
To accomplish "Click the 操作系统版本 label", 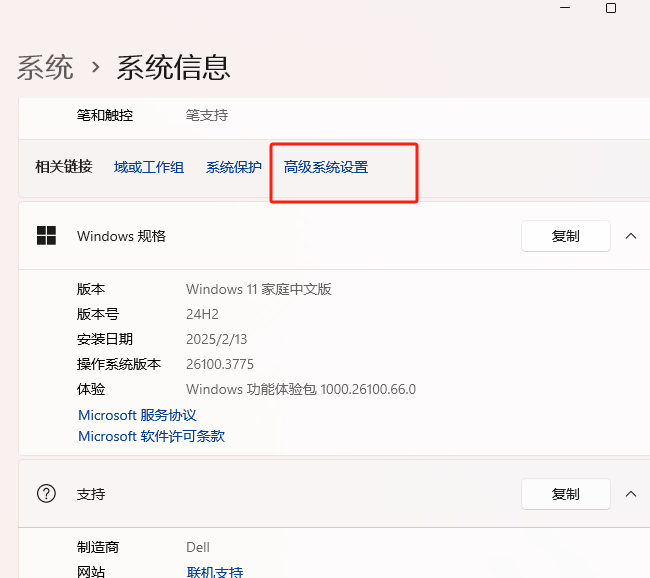I will click(x=119, y=364).
